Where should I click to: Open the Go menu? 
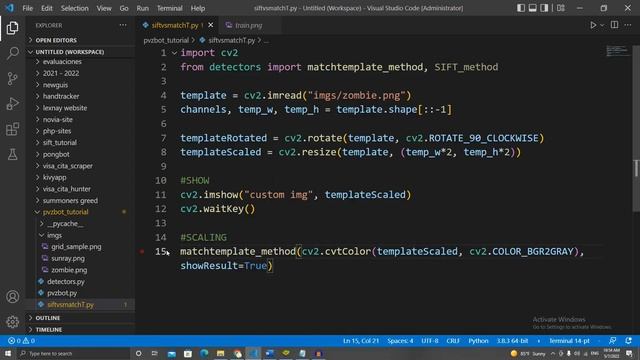124,8
